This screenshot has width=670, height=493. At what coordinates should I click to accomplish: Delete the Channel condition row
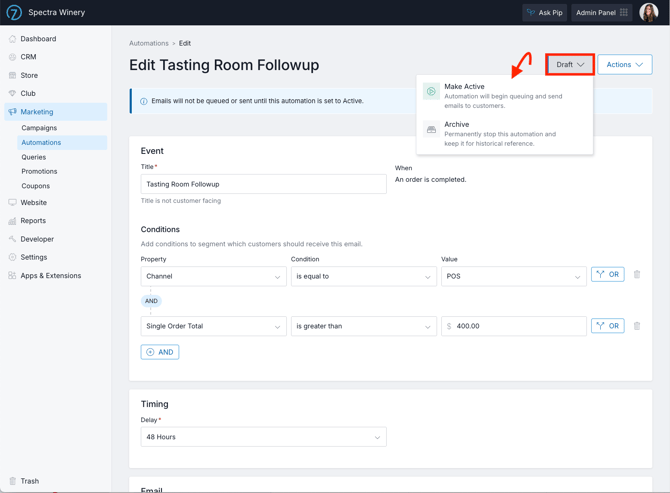[x=637, y=274]
